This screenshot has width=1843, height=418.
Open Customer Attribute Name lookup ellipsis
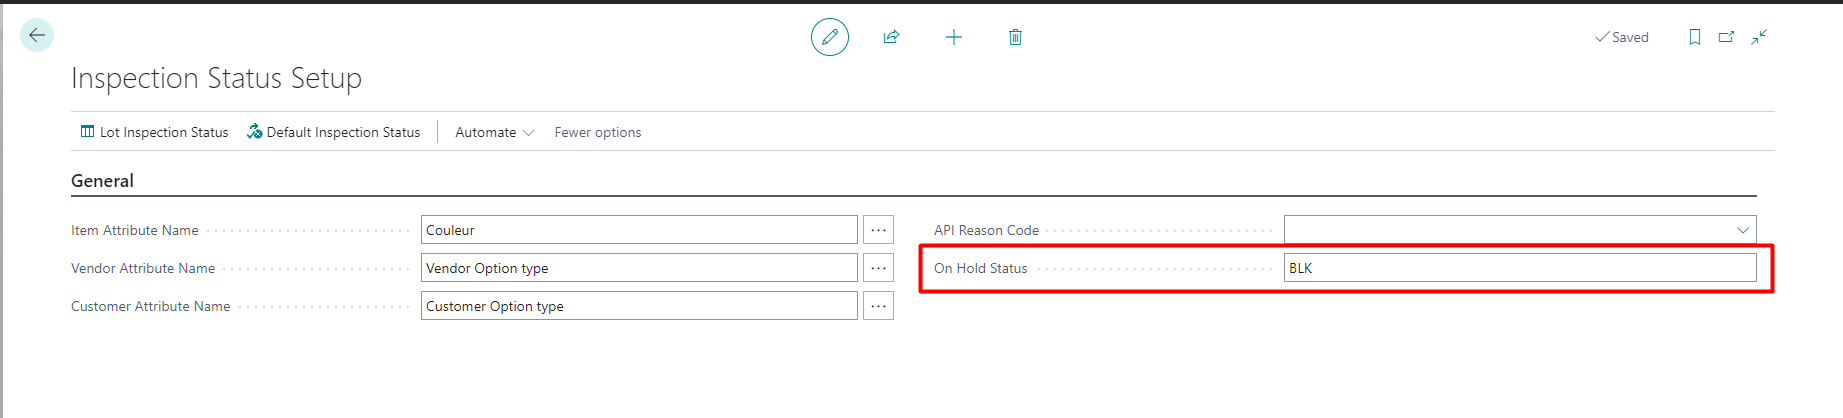(879, 306)
